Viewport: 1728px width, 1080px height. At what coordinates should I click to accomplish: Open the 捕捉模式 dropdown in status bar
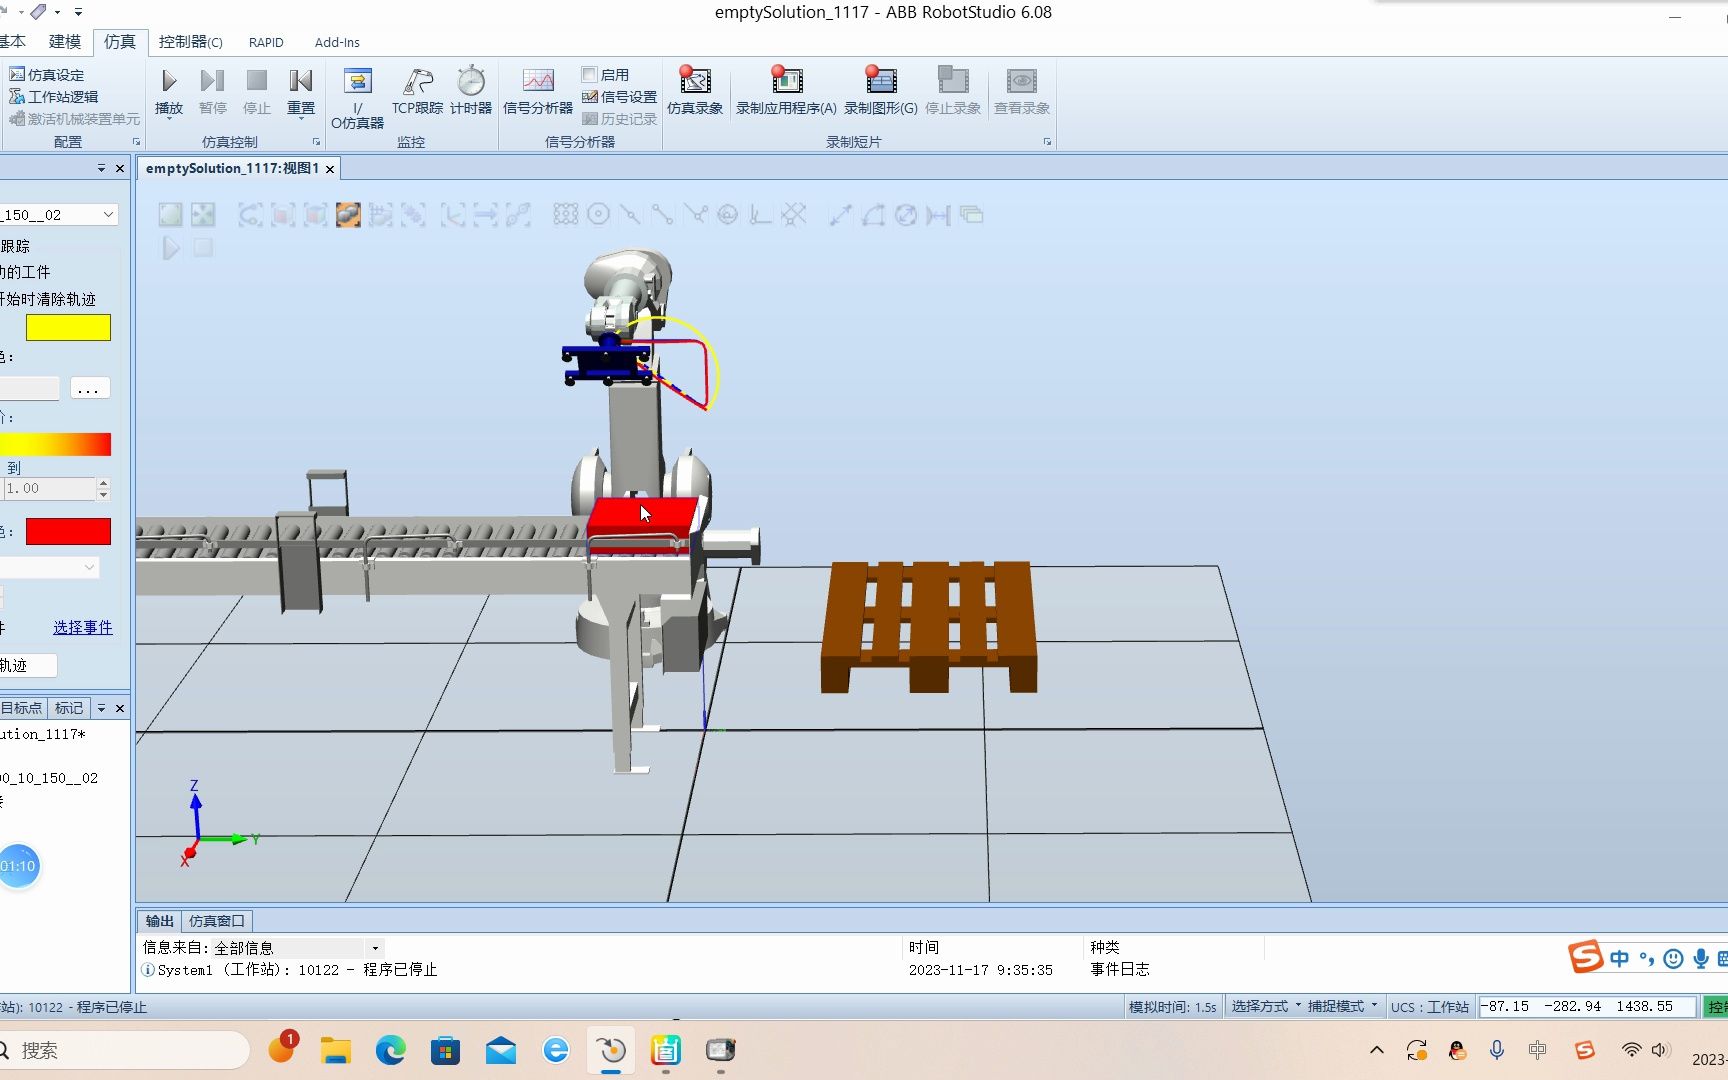[1342, 1006]
